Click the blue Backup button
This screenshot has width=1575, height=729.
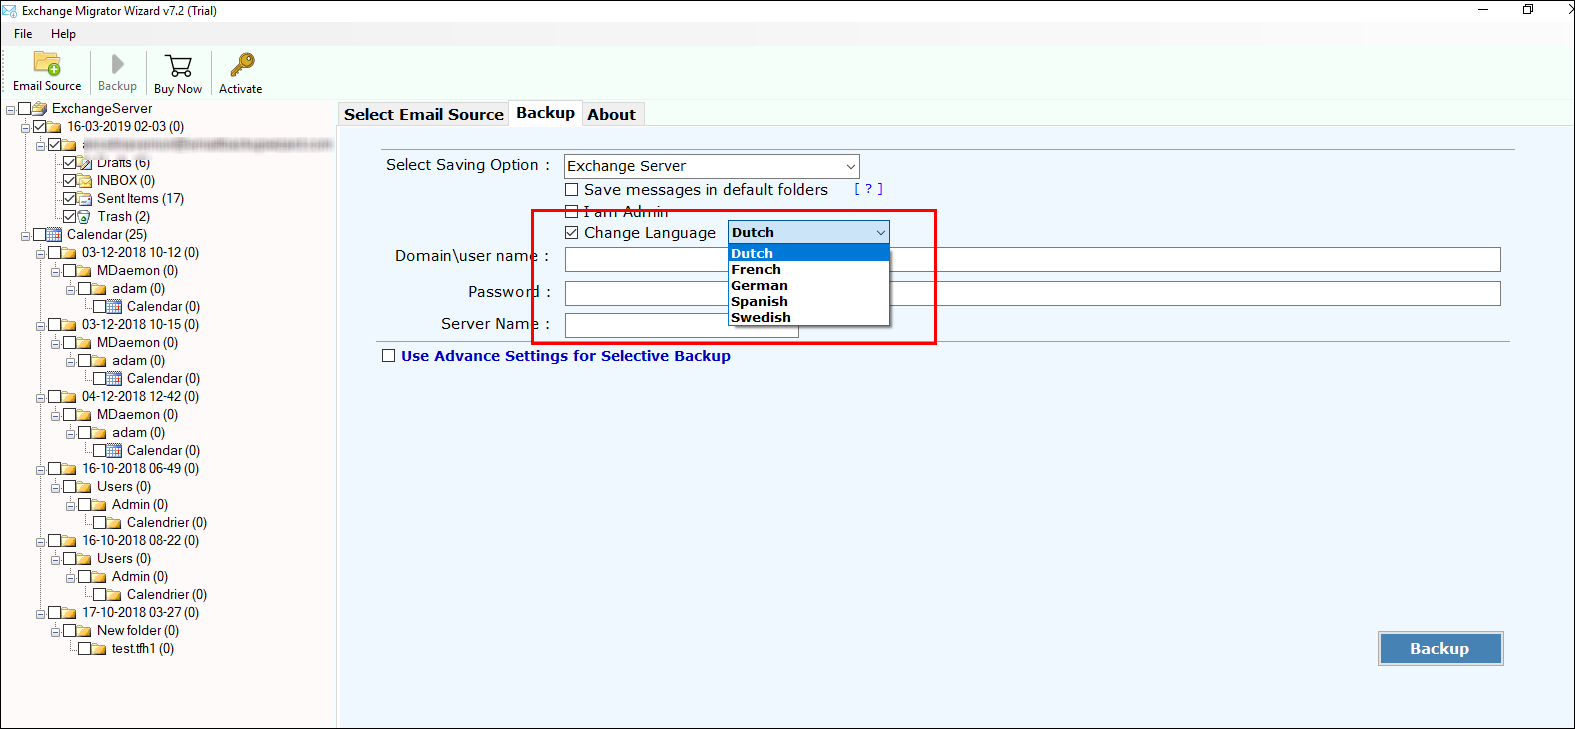(x=1440, y=648)
